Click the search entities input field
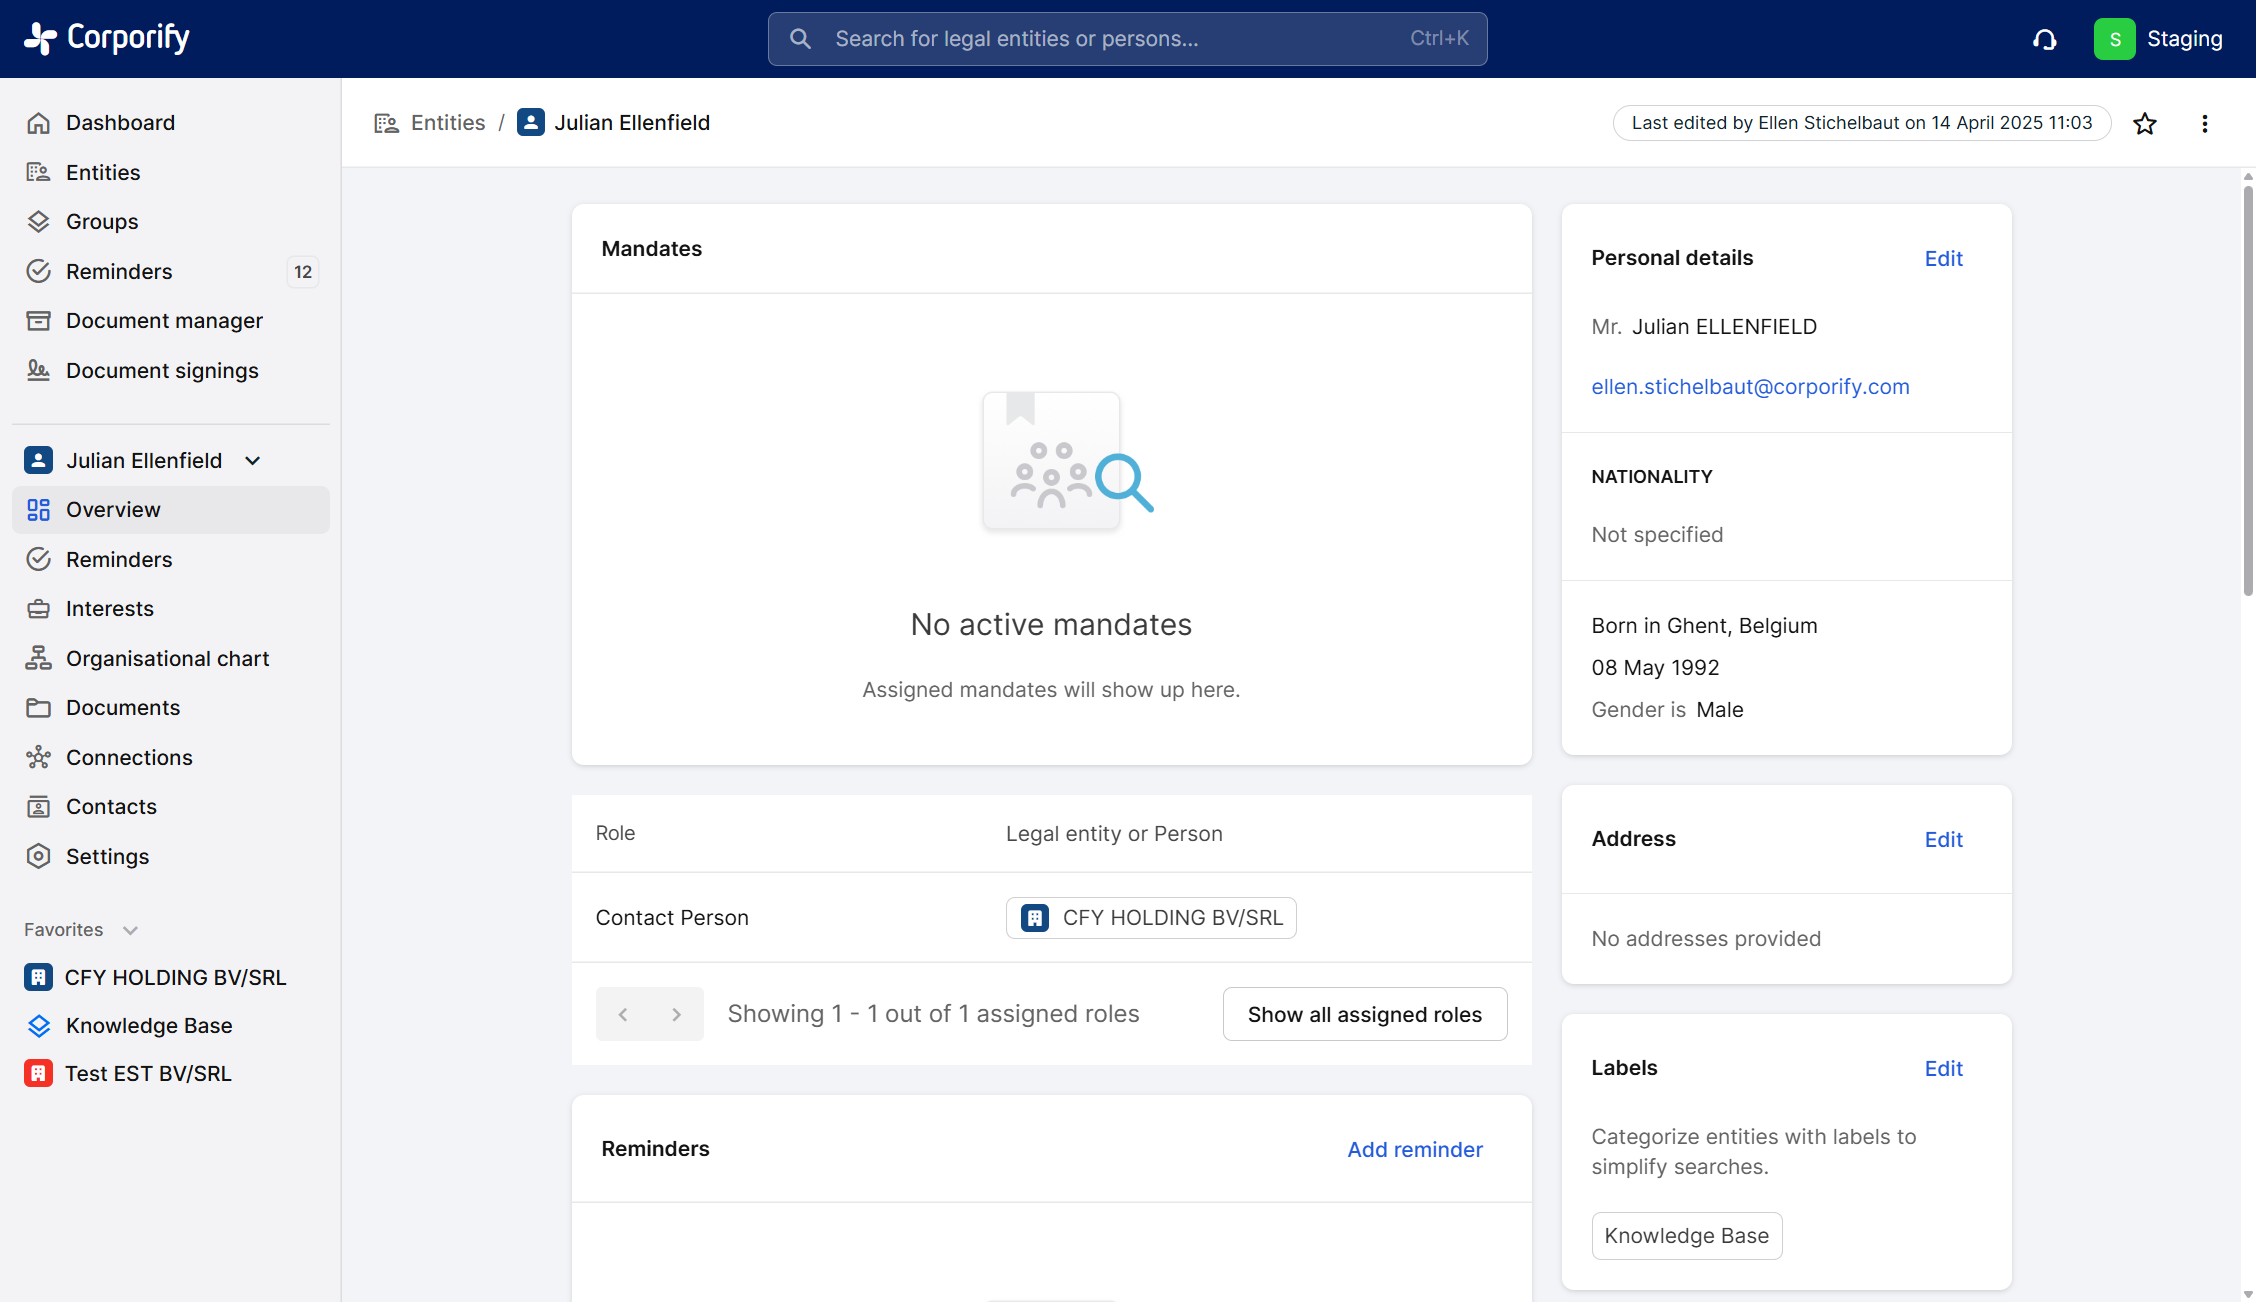 [1126, 39]
